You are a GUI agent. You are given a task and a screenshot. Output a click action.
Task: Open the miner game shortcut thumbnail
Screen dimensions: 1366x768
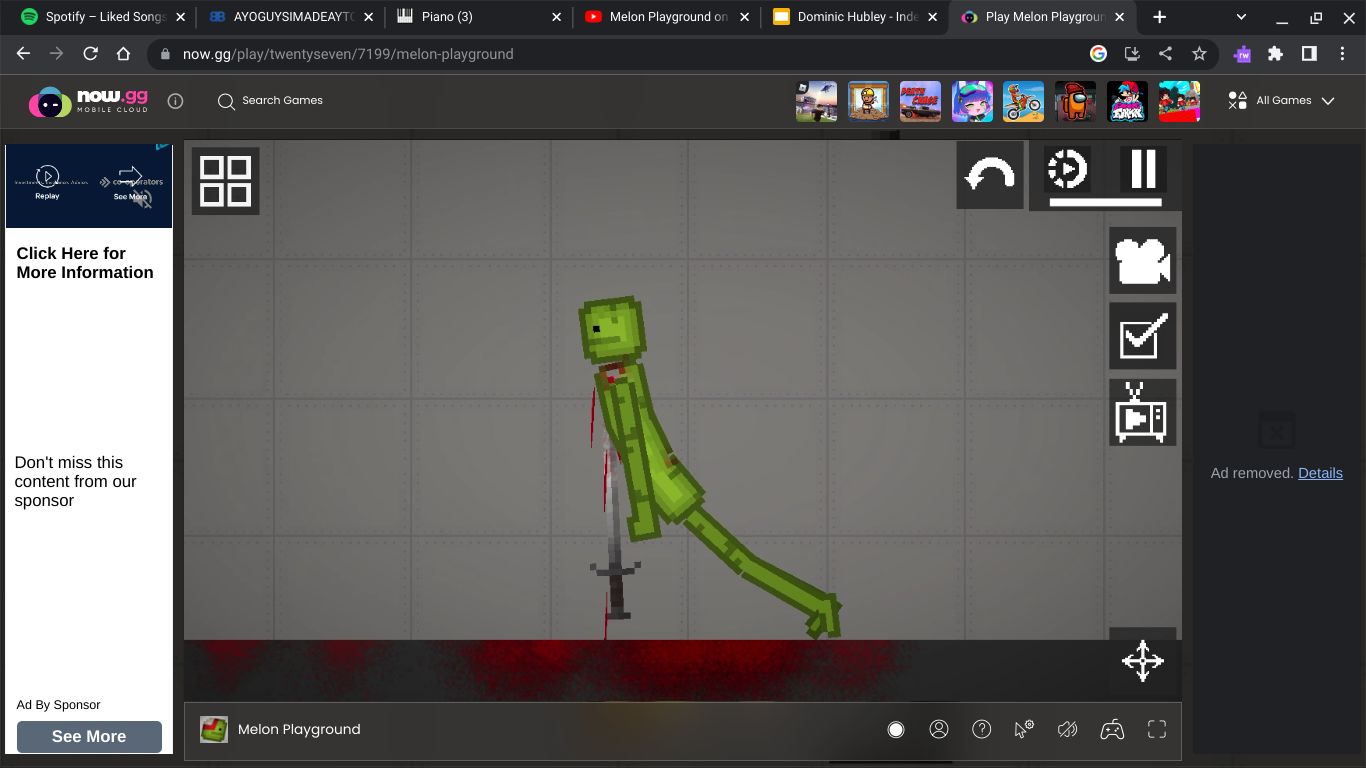pyautogui.click(x=869, y=101)
